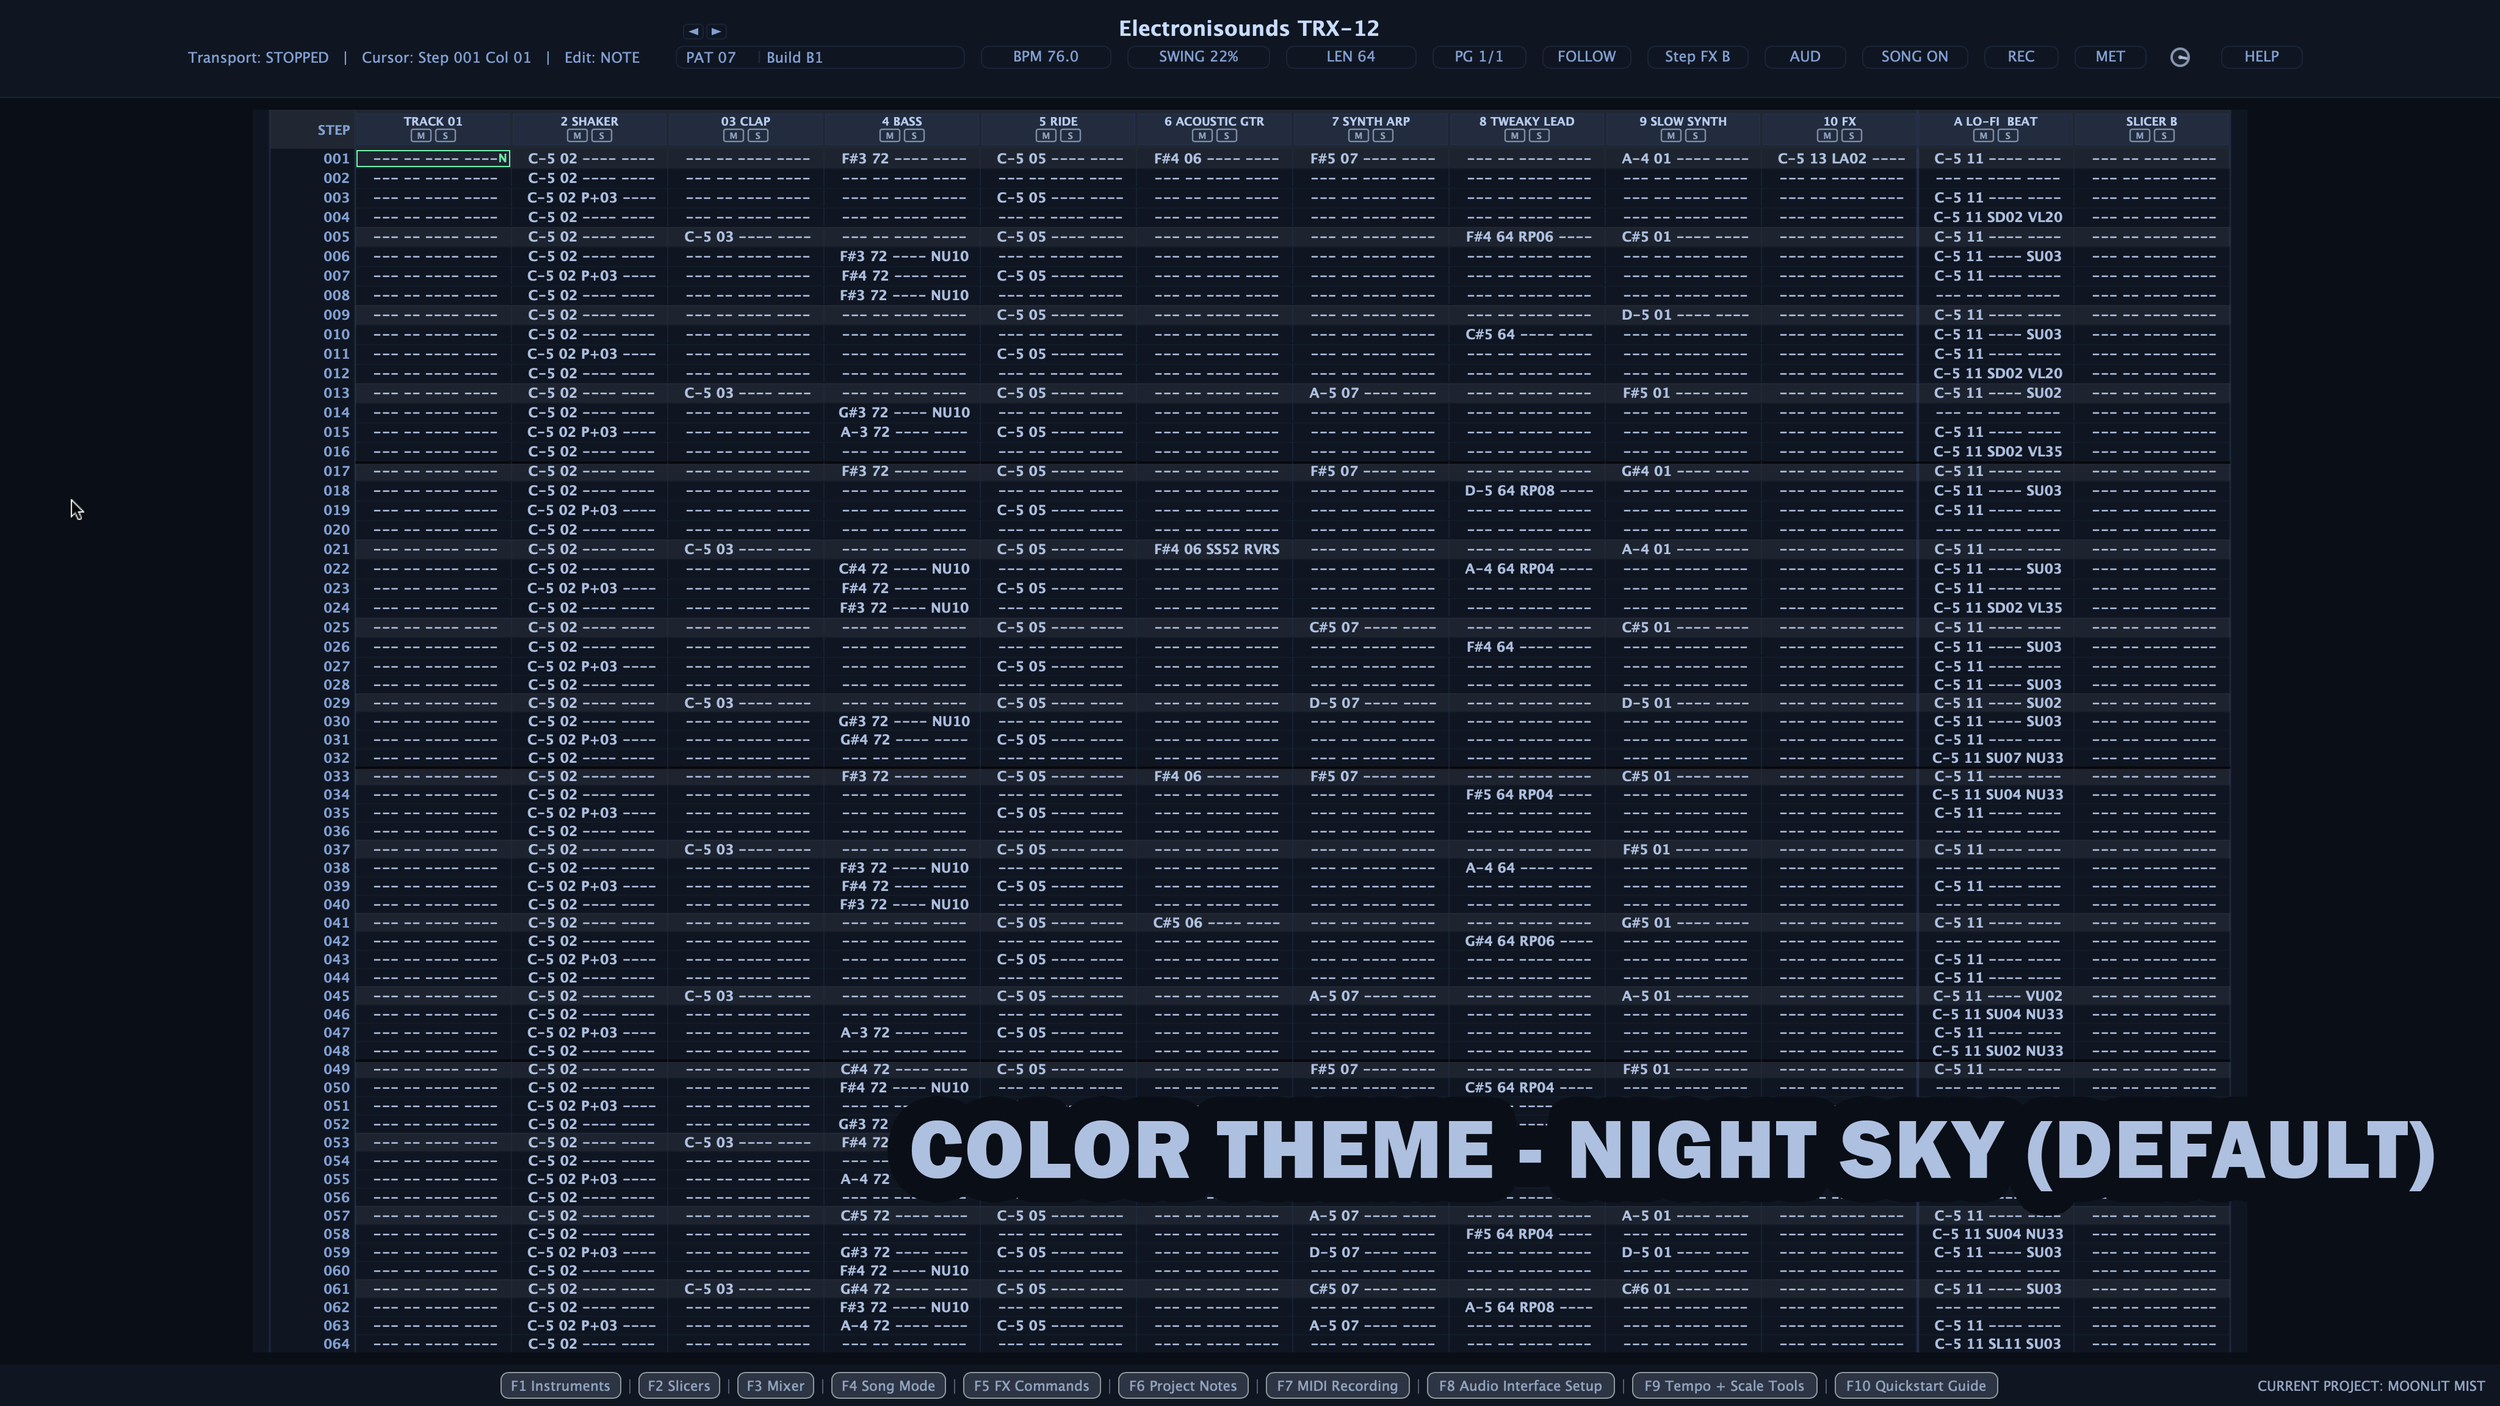Mute the 8 TWEAKY LEAD track

click(x=1515, y=136)
